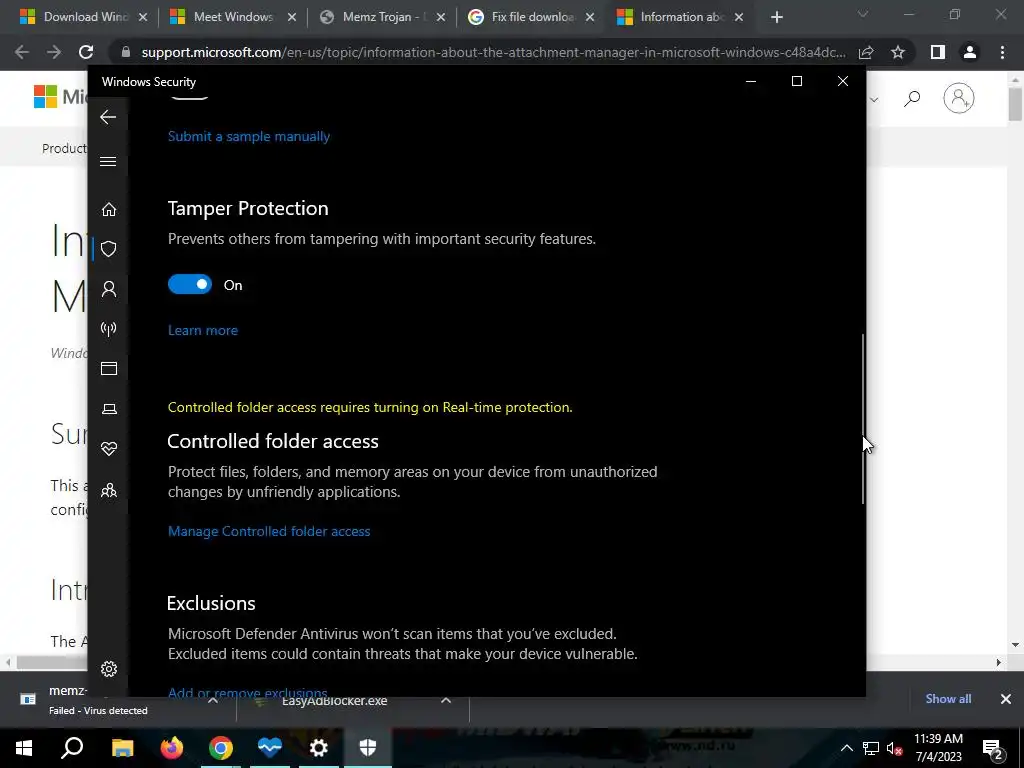The image size is (1024, 768).
Task: Open the Windows Start menu
Action: (x=24, y=748)
